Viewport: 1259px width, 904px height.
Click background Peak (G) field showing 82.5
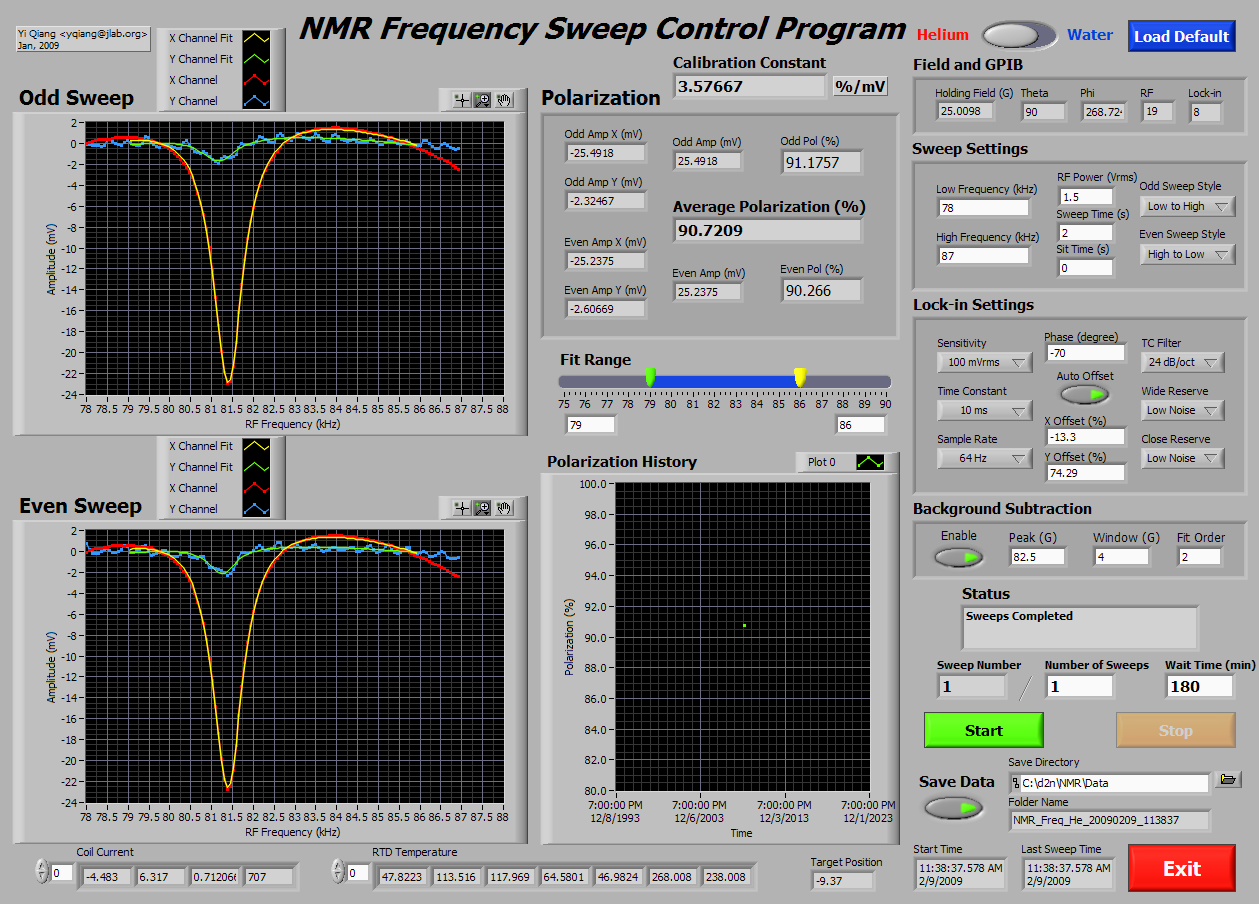pos(1037,556)
